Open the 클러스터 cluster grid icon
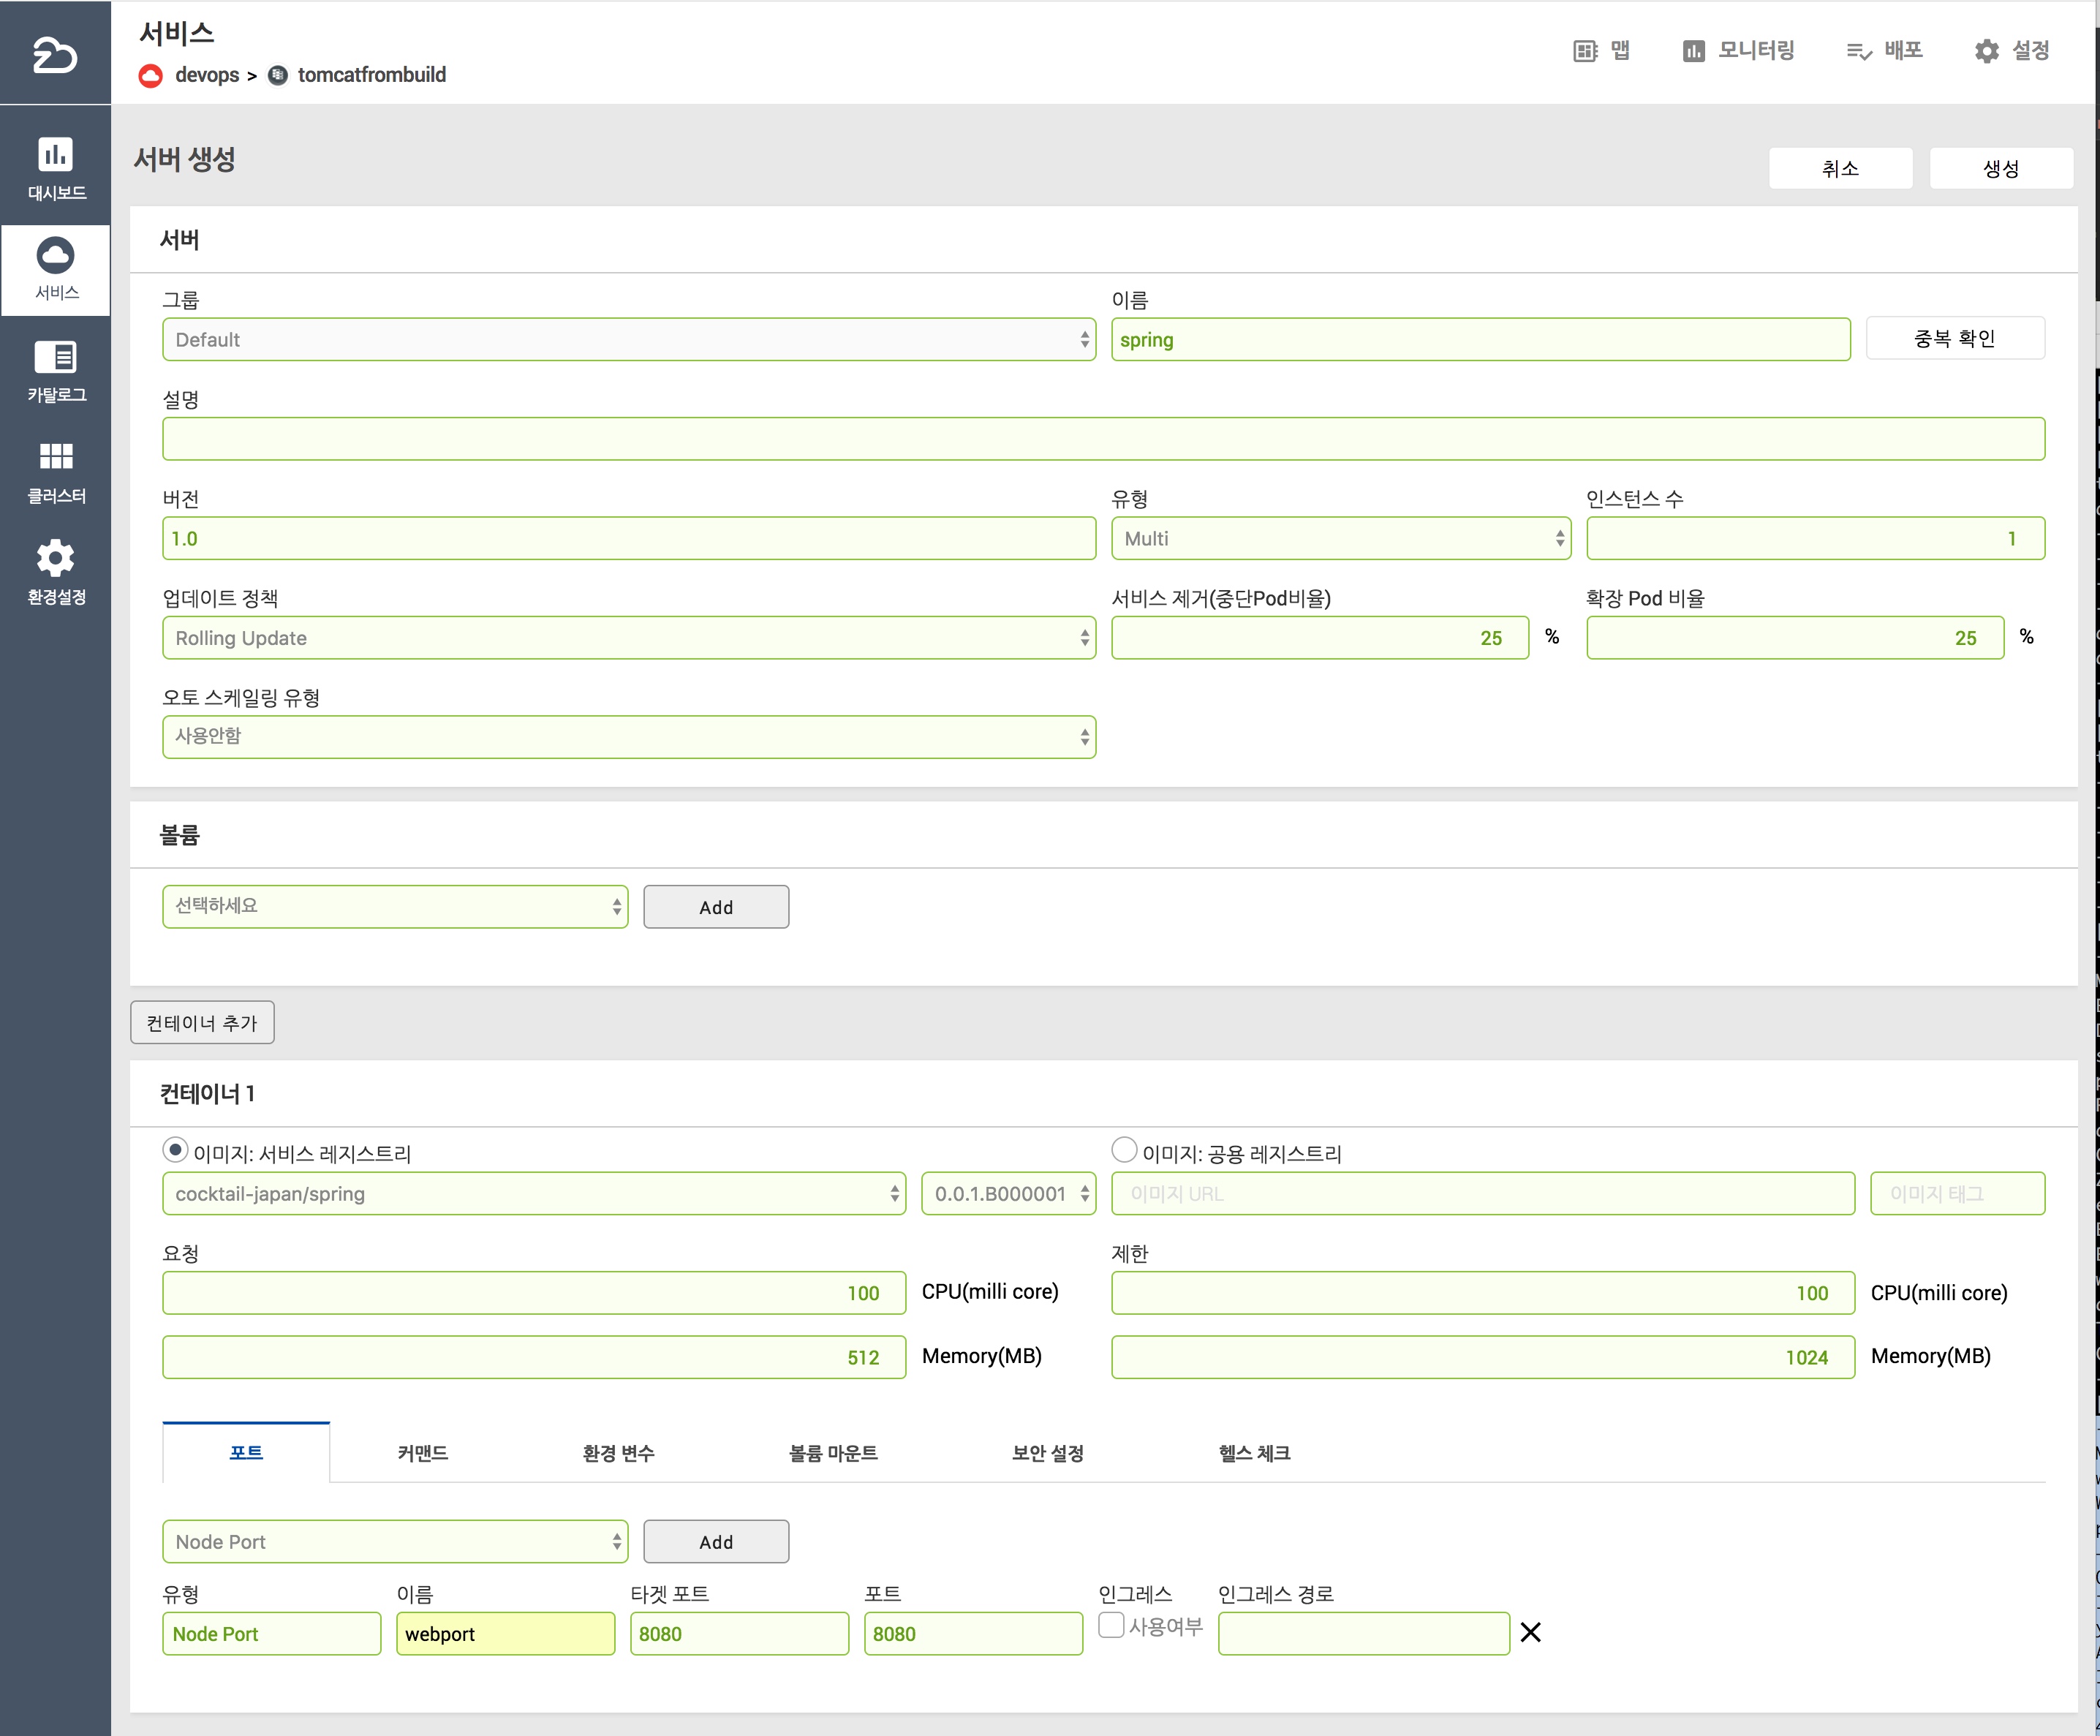Image resolution: width=2100 pixels, height=1736 pixels. click(55, 457)
